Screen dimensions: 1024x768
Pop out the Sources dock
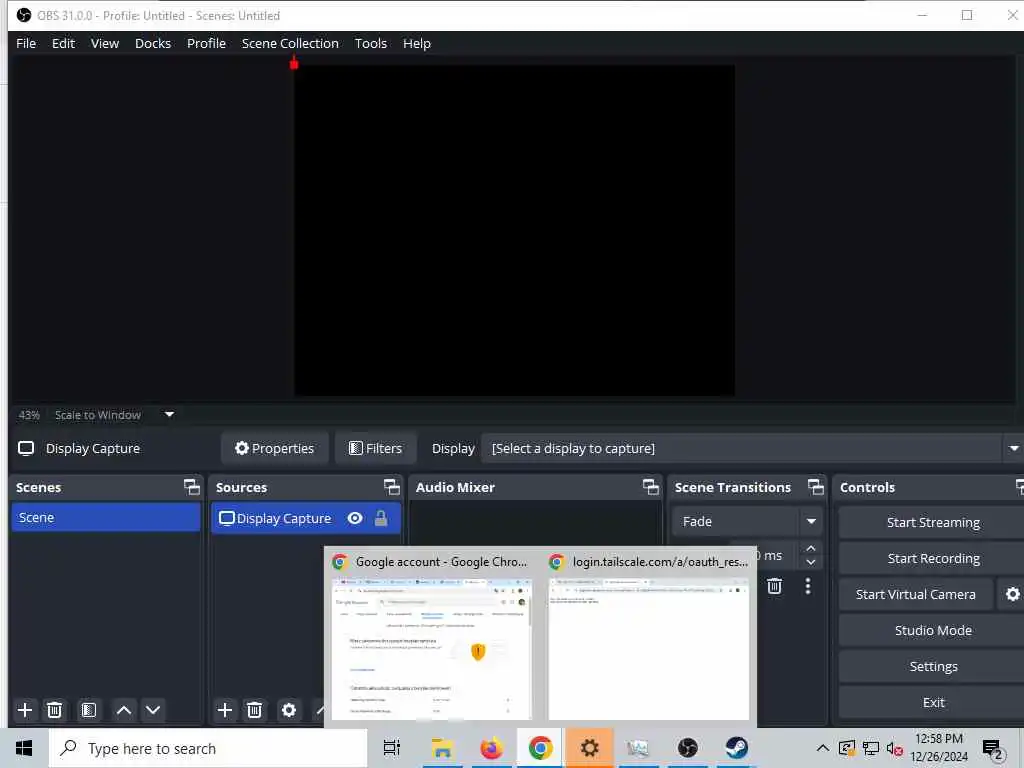[x=391, y=487]
